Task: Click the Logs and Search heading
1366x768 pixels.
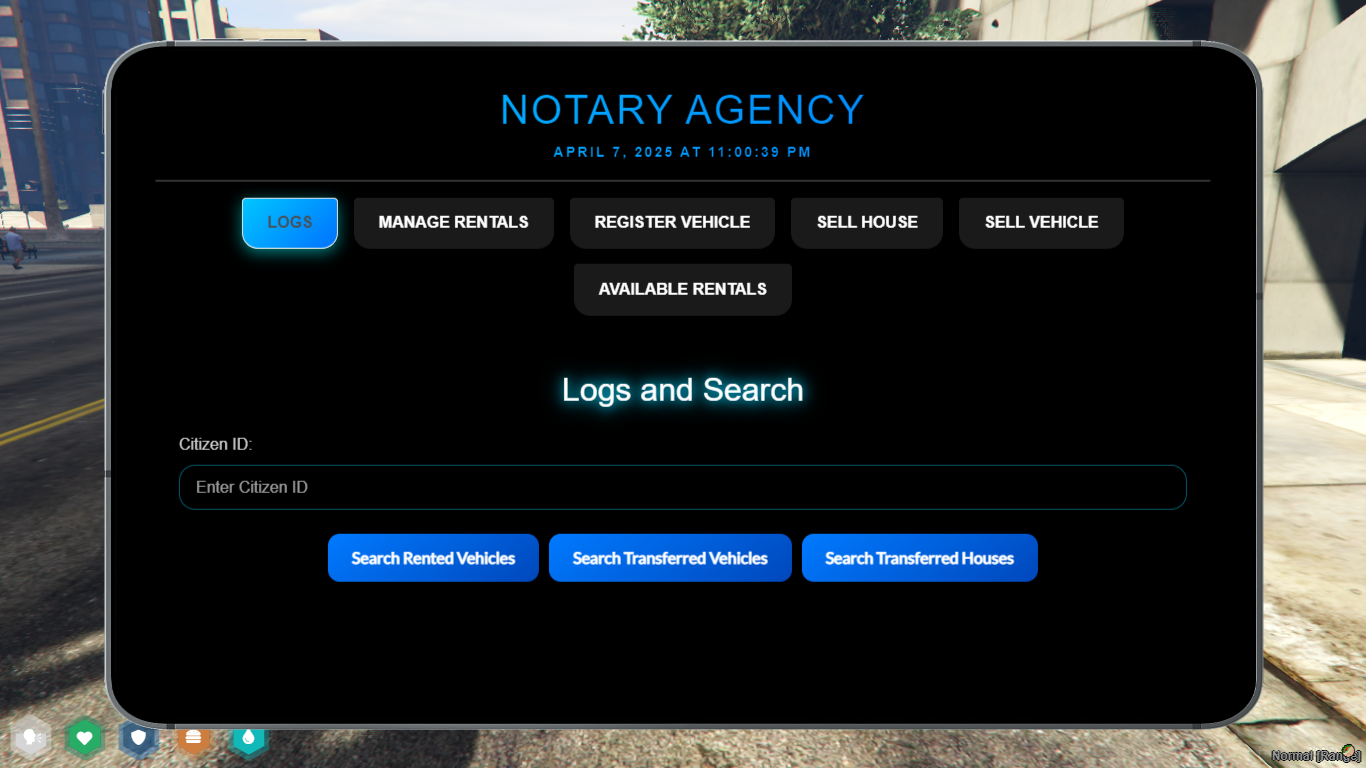Action: [683, 389]
